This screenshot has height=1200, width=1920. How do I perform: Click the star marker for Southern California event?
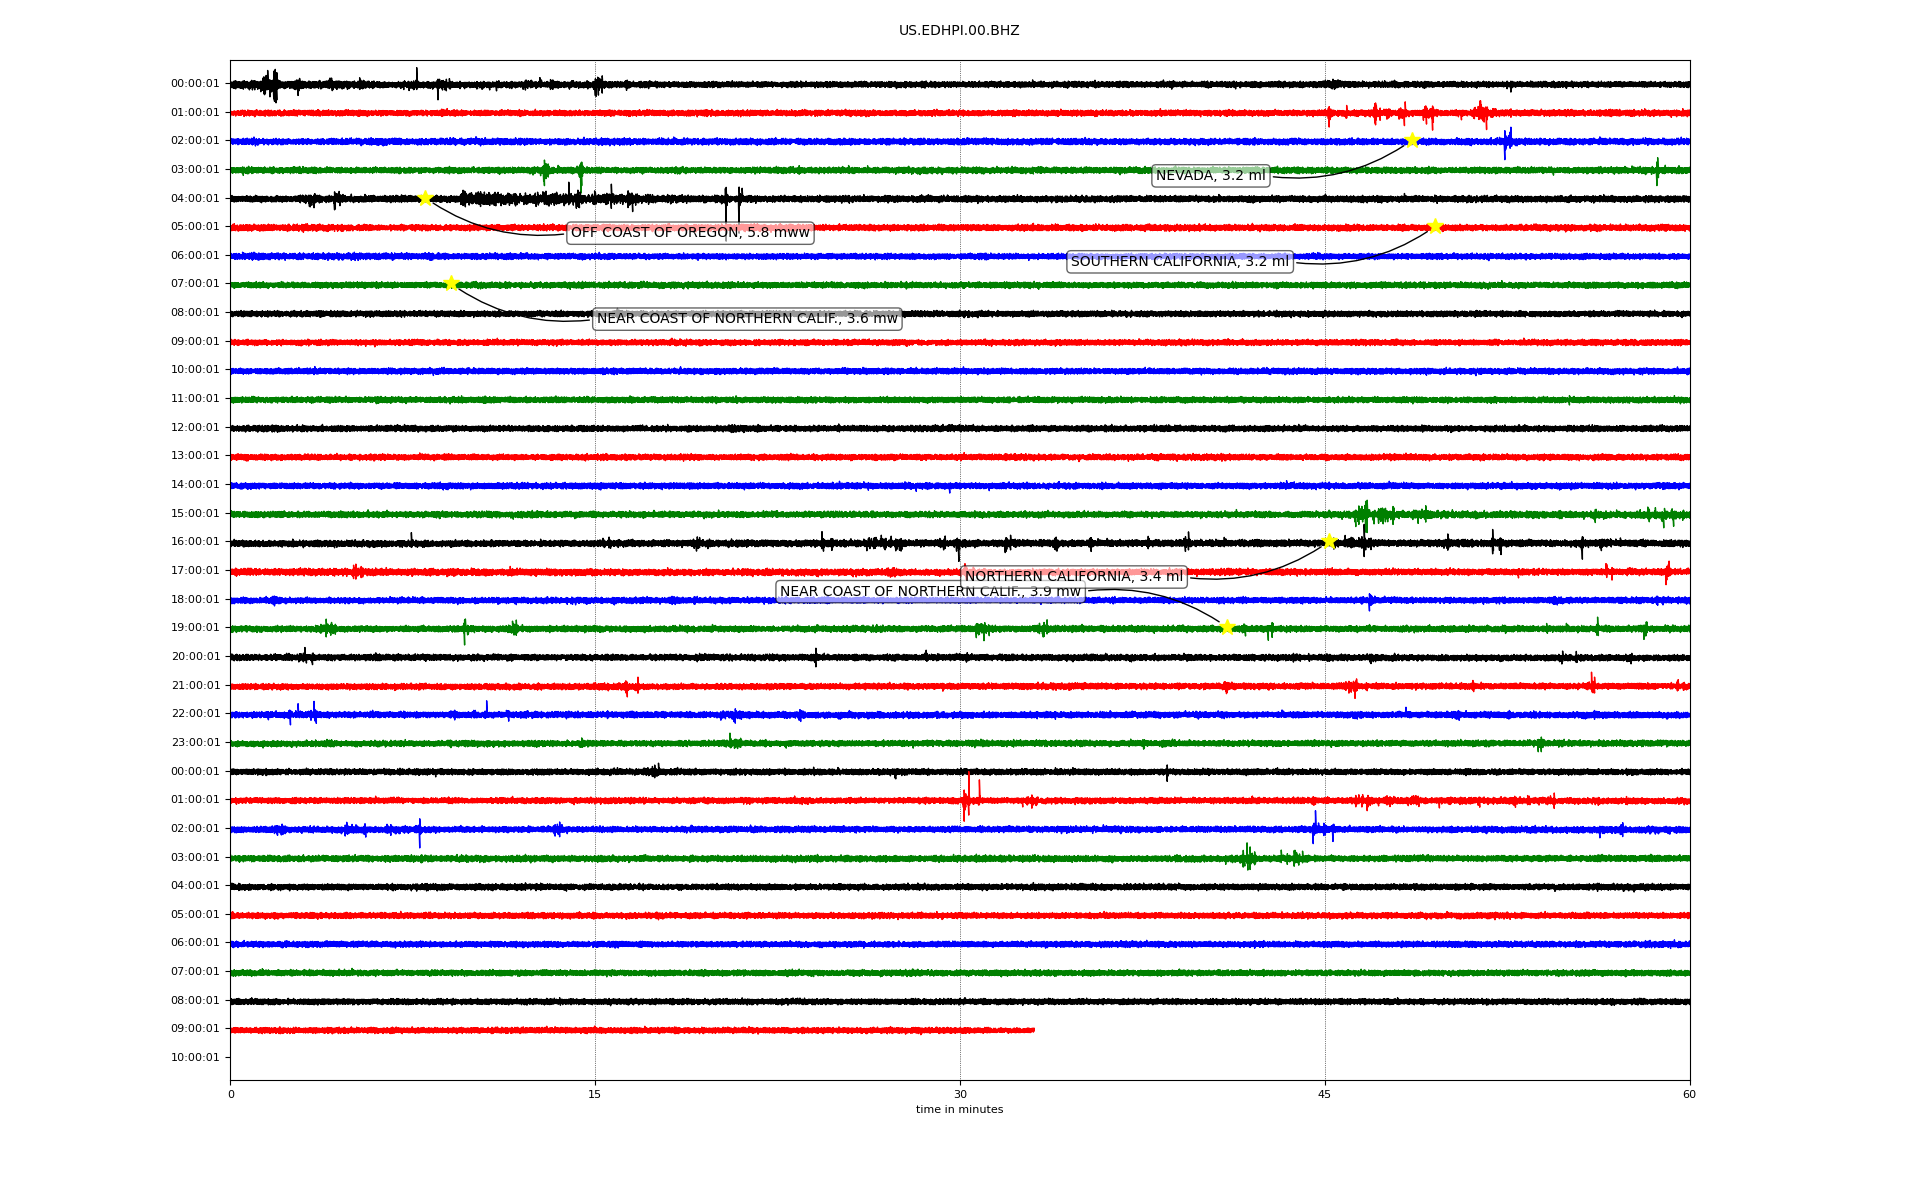coord(1435,226)
